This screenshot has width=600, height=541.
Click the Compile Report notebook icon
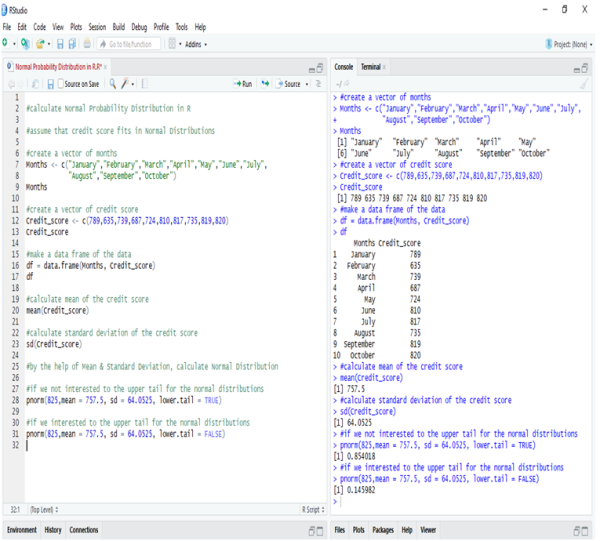146,84
